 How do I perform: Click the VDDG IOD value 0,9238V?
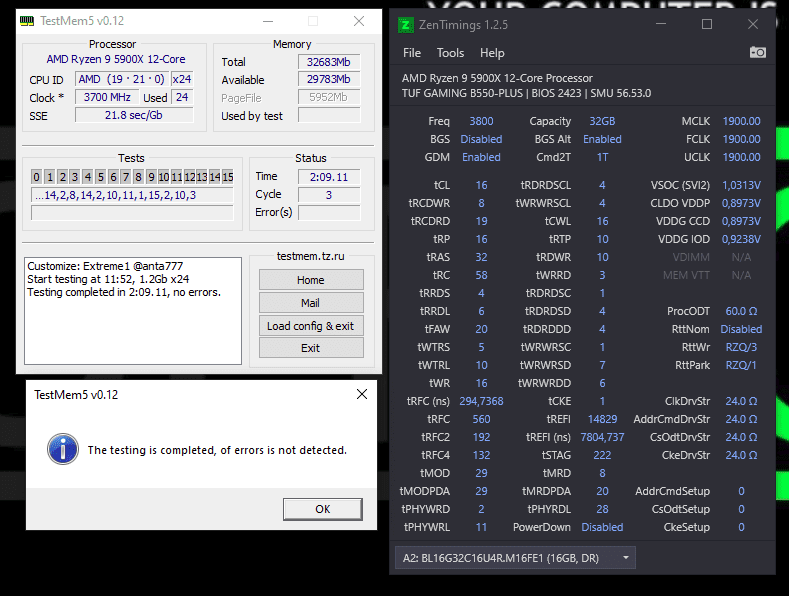pyautogui.click(x=741, y=239)
